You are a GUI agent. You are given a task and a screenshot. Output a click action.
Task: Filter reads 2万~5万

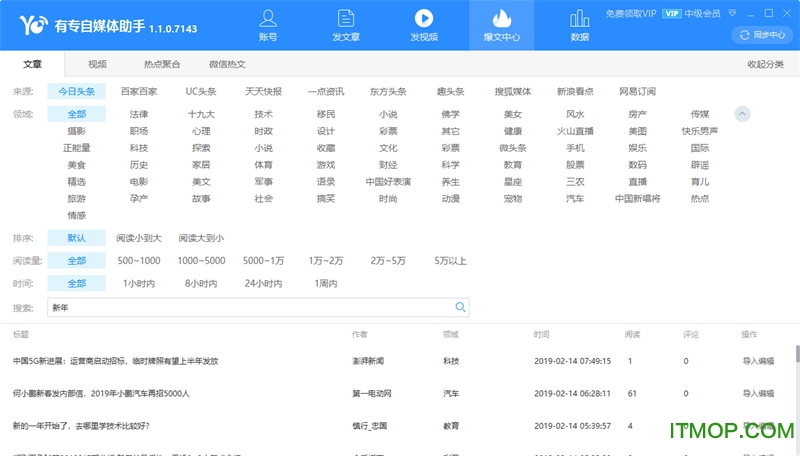pyautogui.click(x=388, y=261)
